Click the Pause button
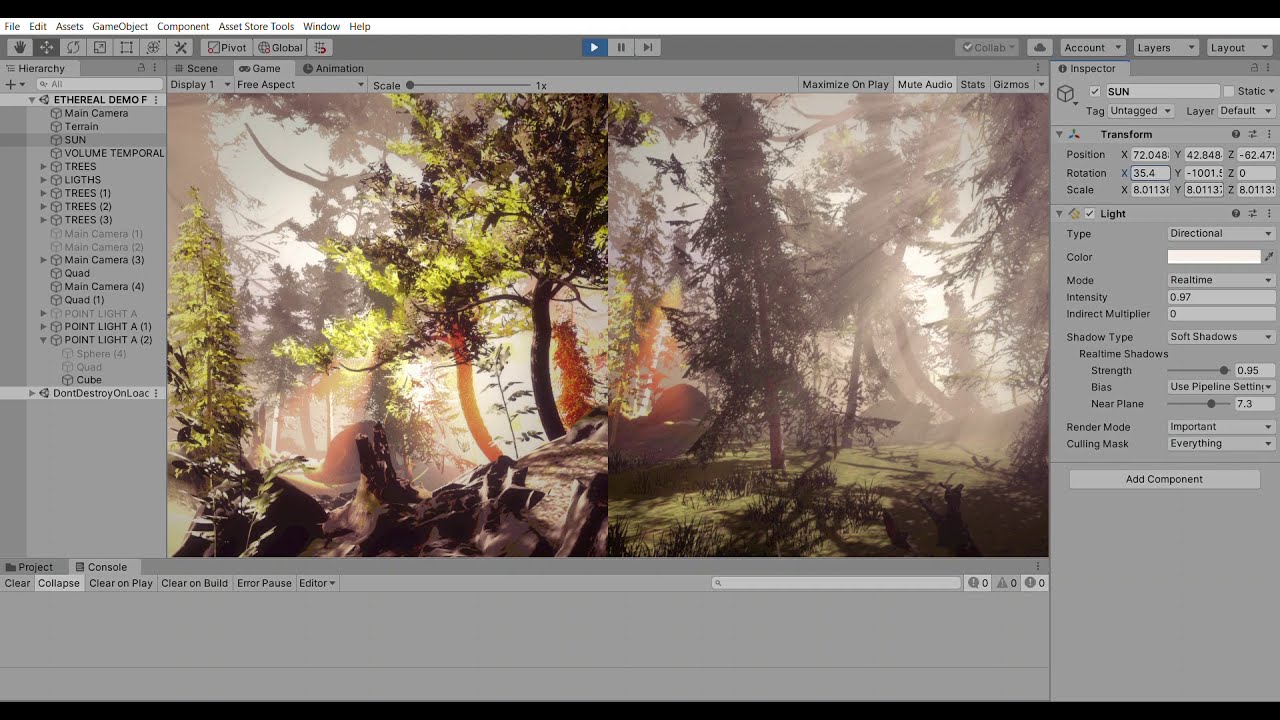Screen dimensions: 1280x720 (621, 47)
